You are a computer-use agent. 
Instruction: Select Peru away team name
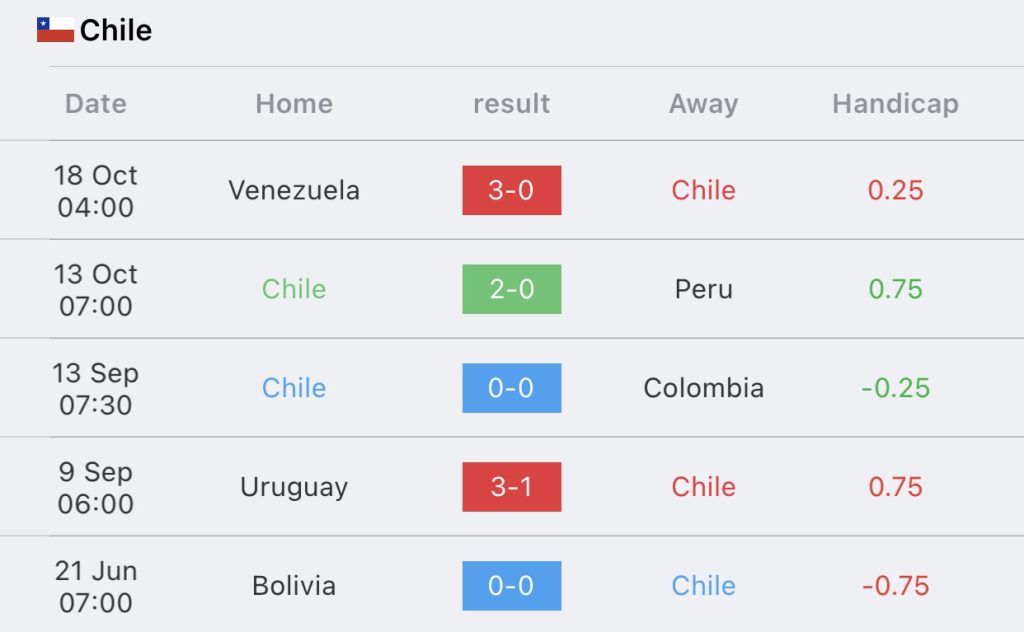pos(703,289)
